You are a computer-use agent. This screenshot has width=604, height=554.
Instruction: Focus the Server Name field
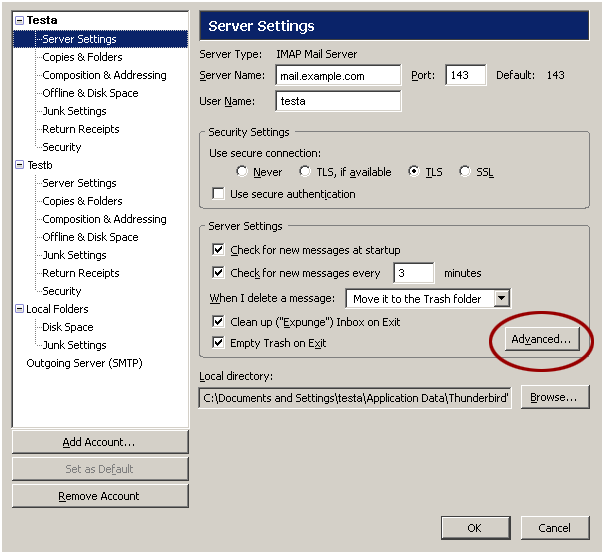338,75
